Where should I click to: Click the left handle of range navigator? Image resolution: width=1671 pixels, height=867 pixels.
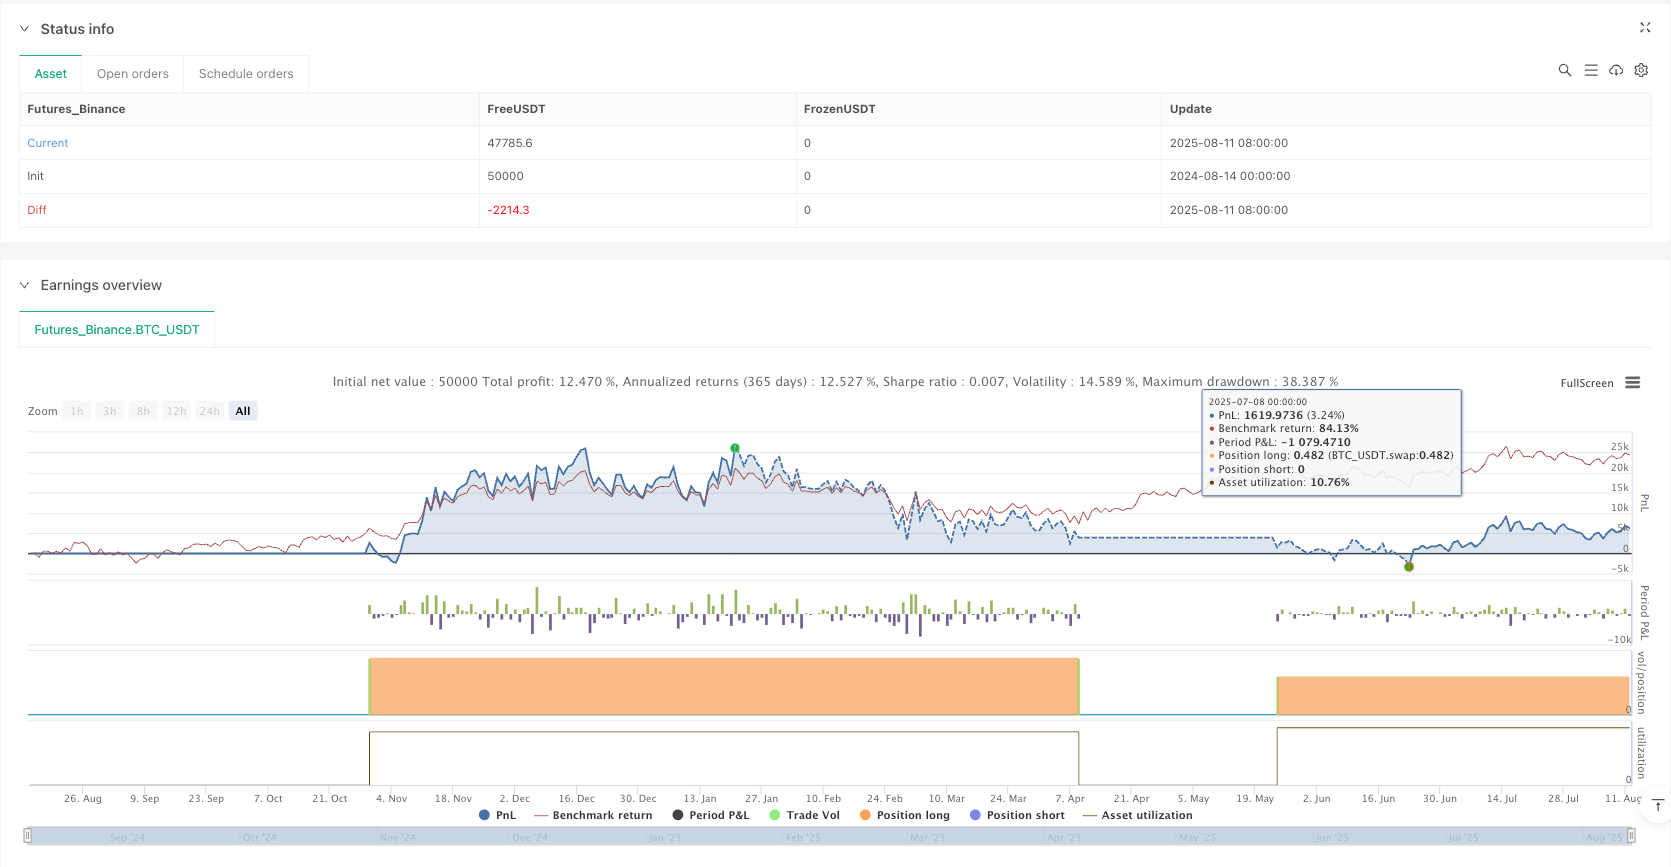(28, 835)
